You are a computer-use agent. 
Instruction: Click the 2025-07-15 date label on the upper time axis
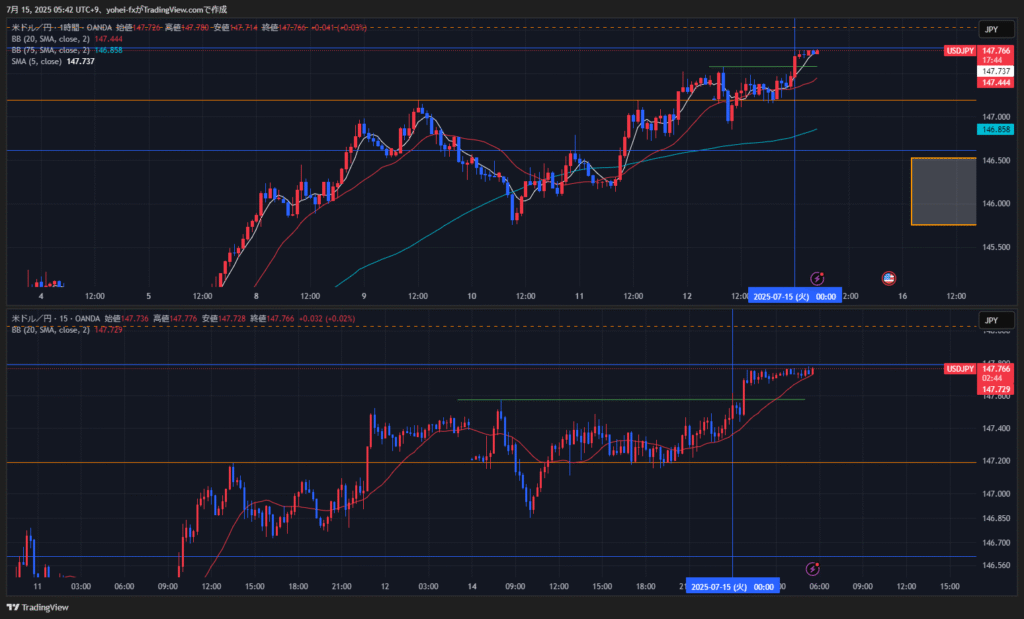[x=795, y=296]
